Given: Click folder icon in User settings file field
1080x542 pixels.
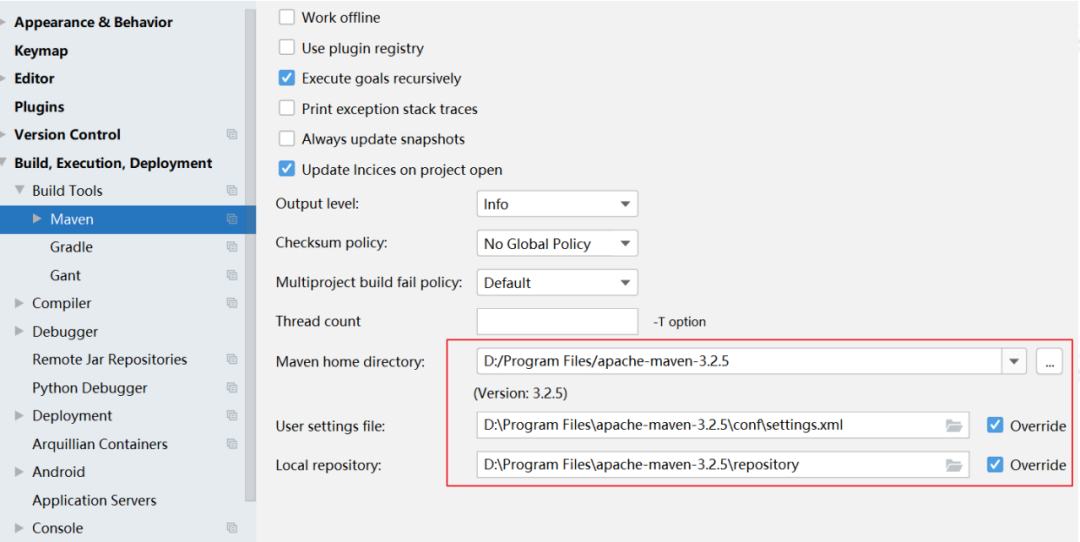Looking at the screenshot, I should point(953,426).
